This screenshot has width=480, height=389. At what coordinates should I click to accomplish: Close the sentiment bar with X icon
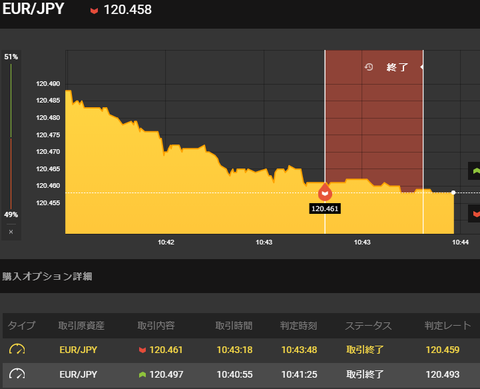[x=11, y=232]
